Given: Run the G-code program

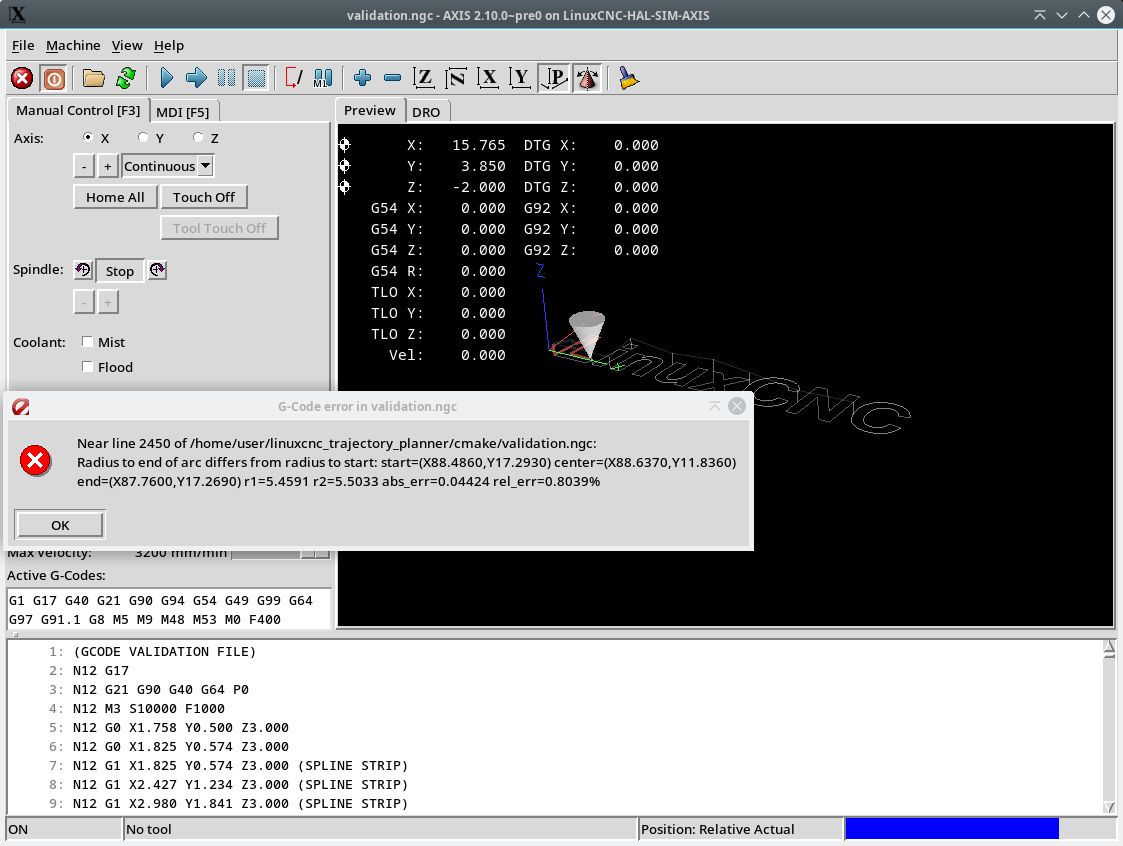Looking at the screenshot, I should click(167, 78).
